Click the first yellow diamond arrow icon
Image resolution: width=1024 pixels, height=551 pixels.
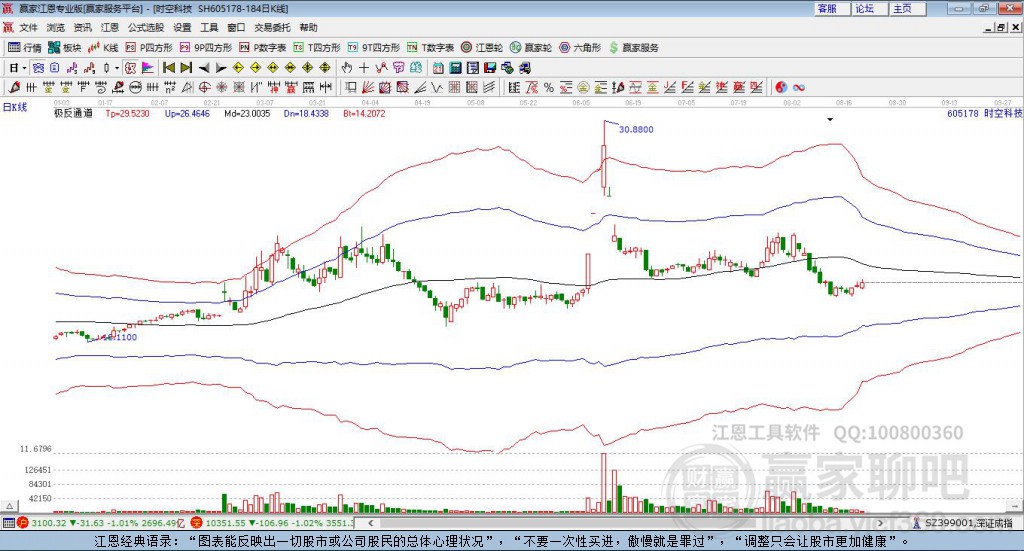click(x=238, y=68)
